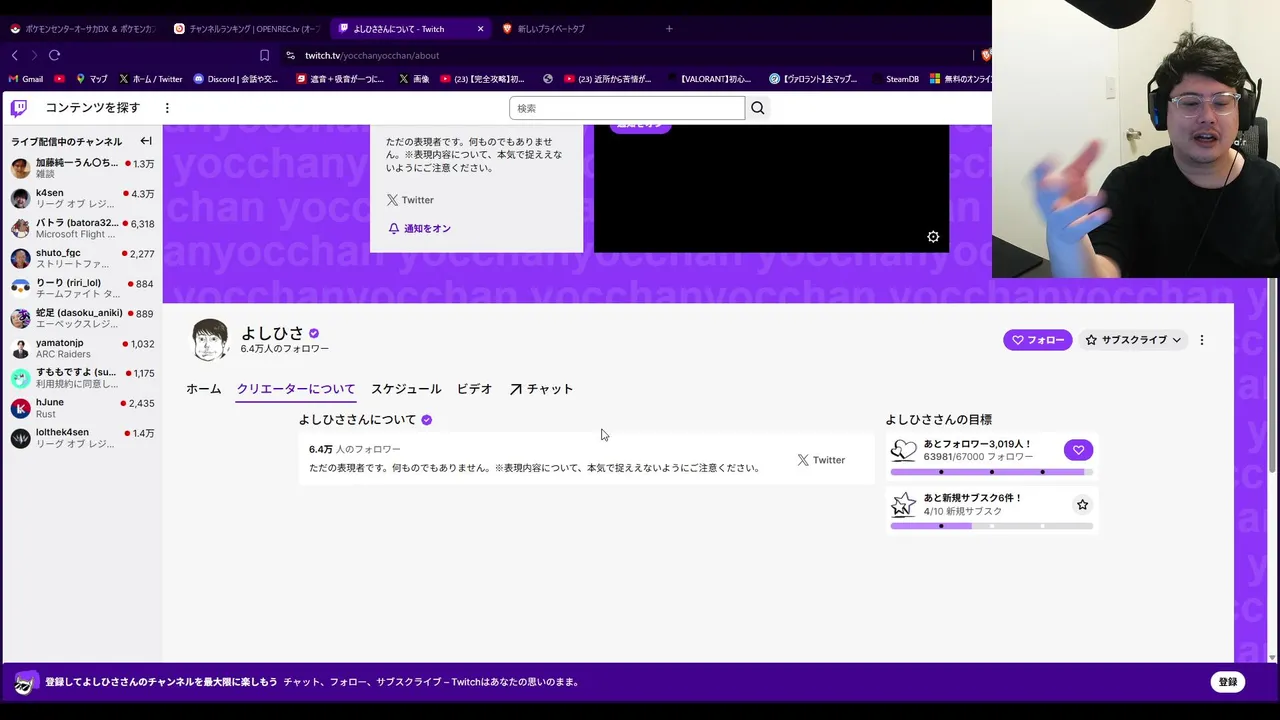Open Gmail bookmark
1280x720 pixels.
click(x=25, y=79)
